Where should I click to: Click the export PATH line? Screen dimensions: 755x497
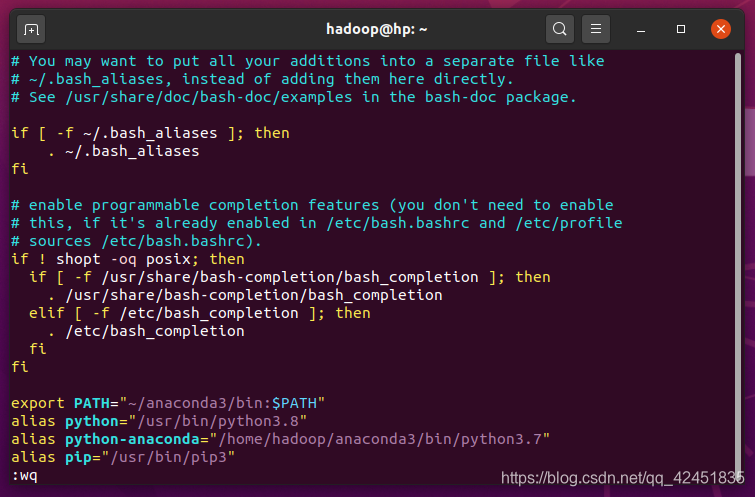[168, 403]
